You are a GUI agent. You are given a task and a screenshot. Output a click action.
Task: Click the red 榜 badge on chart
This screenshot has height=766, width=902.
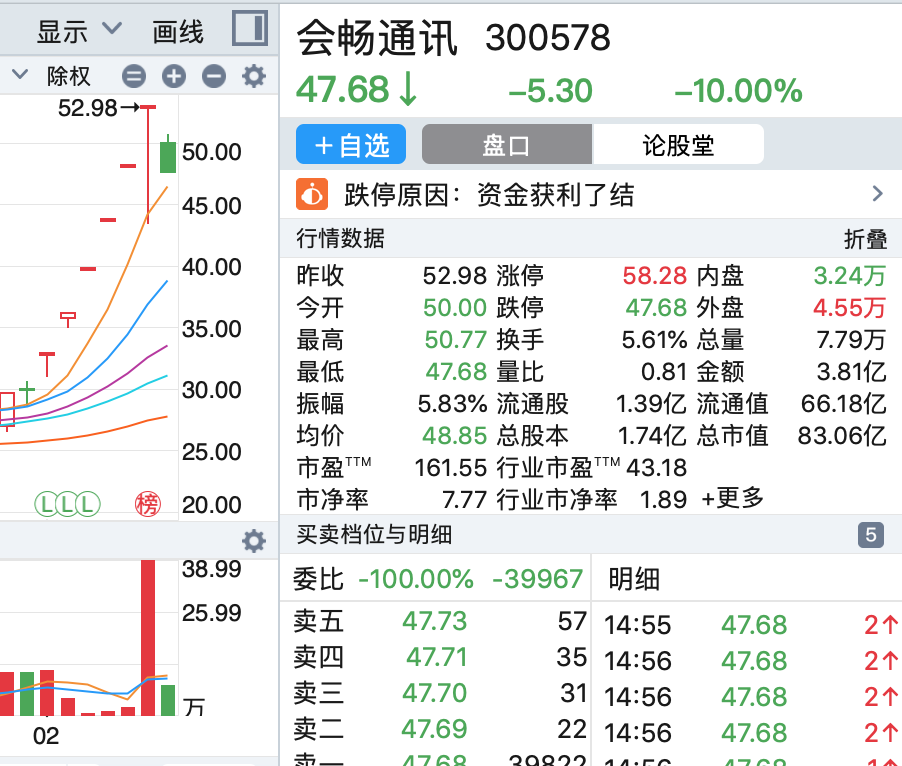coord(147,504)
